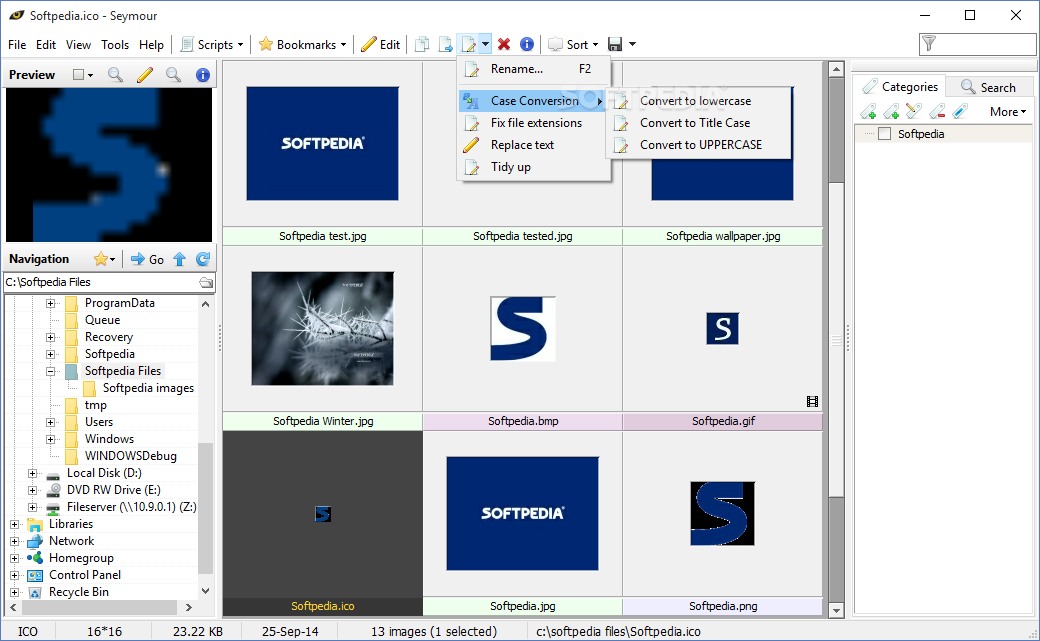Viewport: 1040px width, 641px height.
Task: Open the File menu
Action: pyautogui.click(x=17, y=44)
